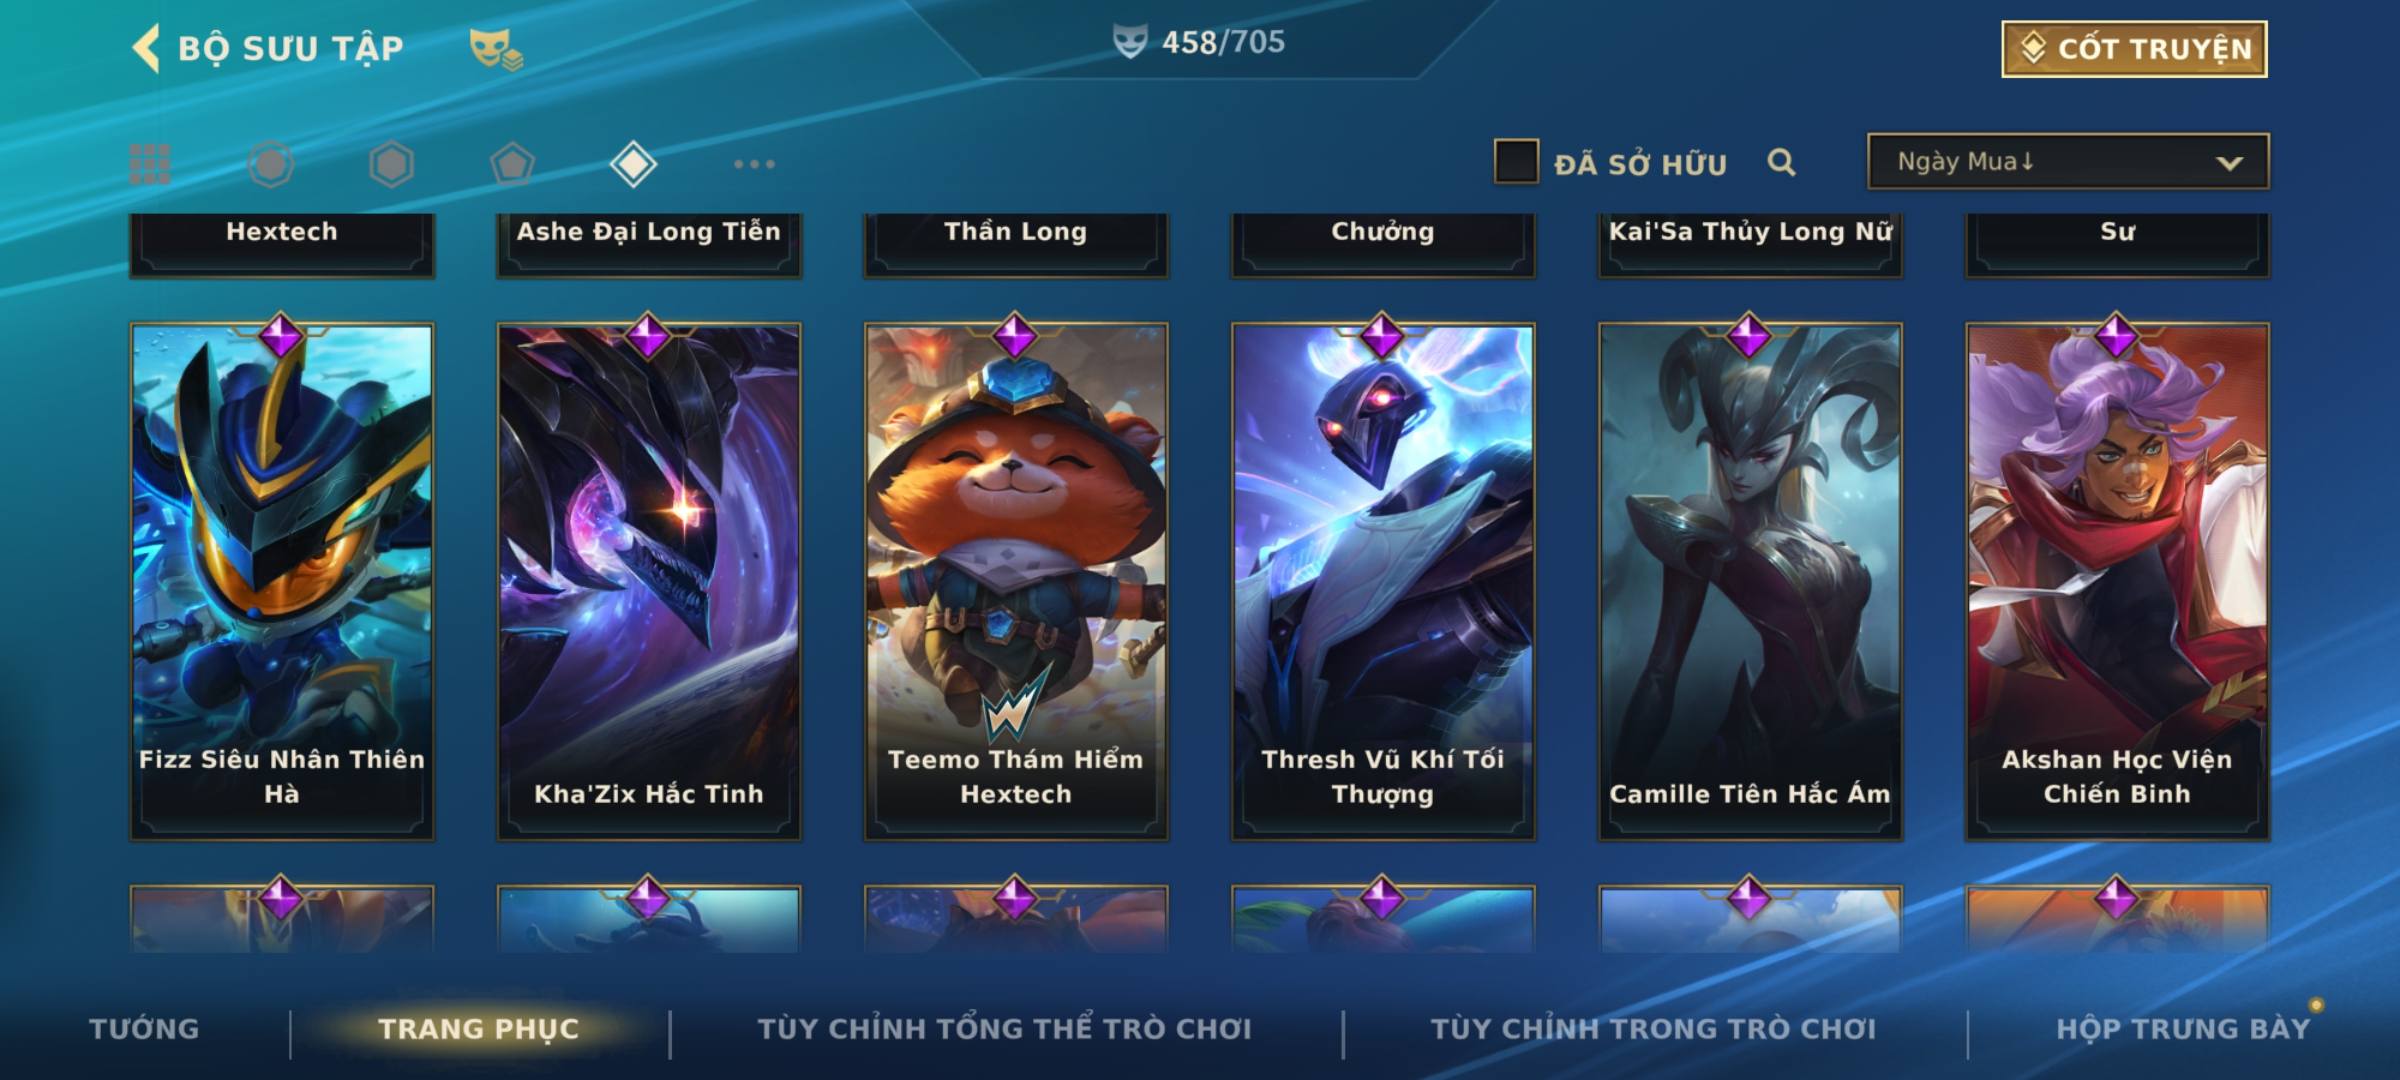The width and height of the screenshot is (2400, 1080).
Task: Open the three-dots more filters icon
Action: click(754, 164)
